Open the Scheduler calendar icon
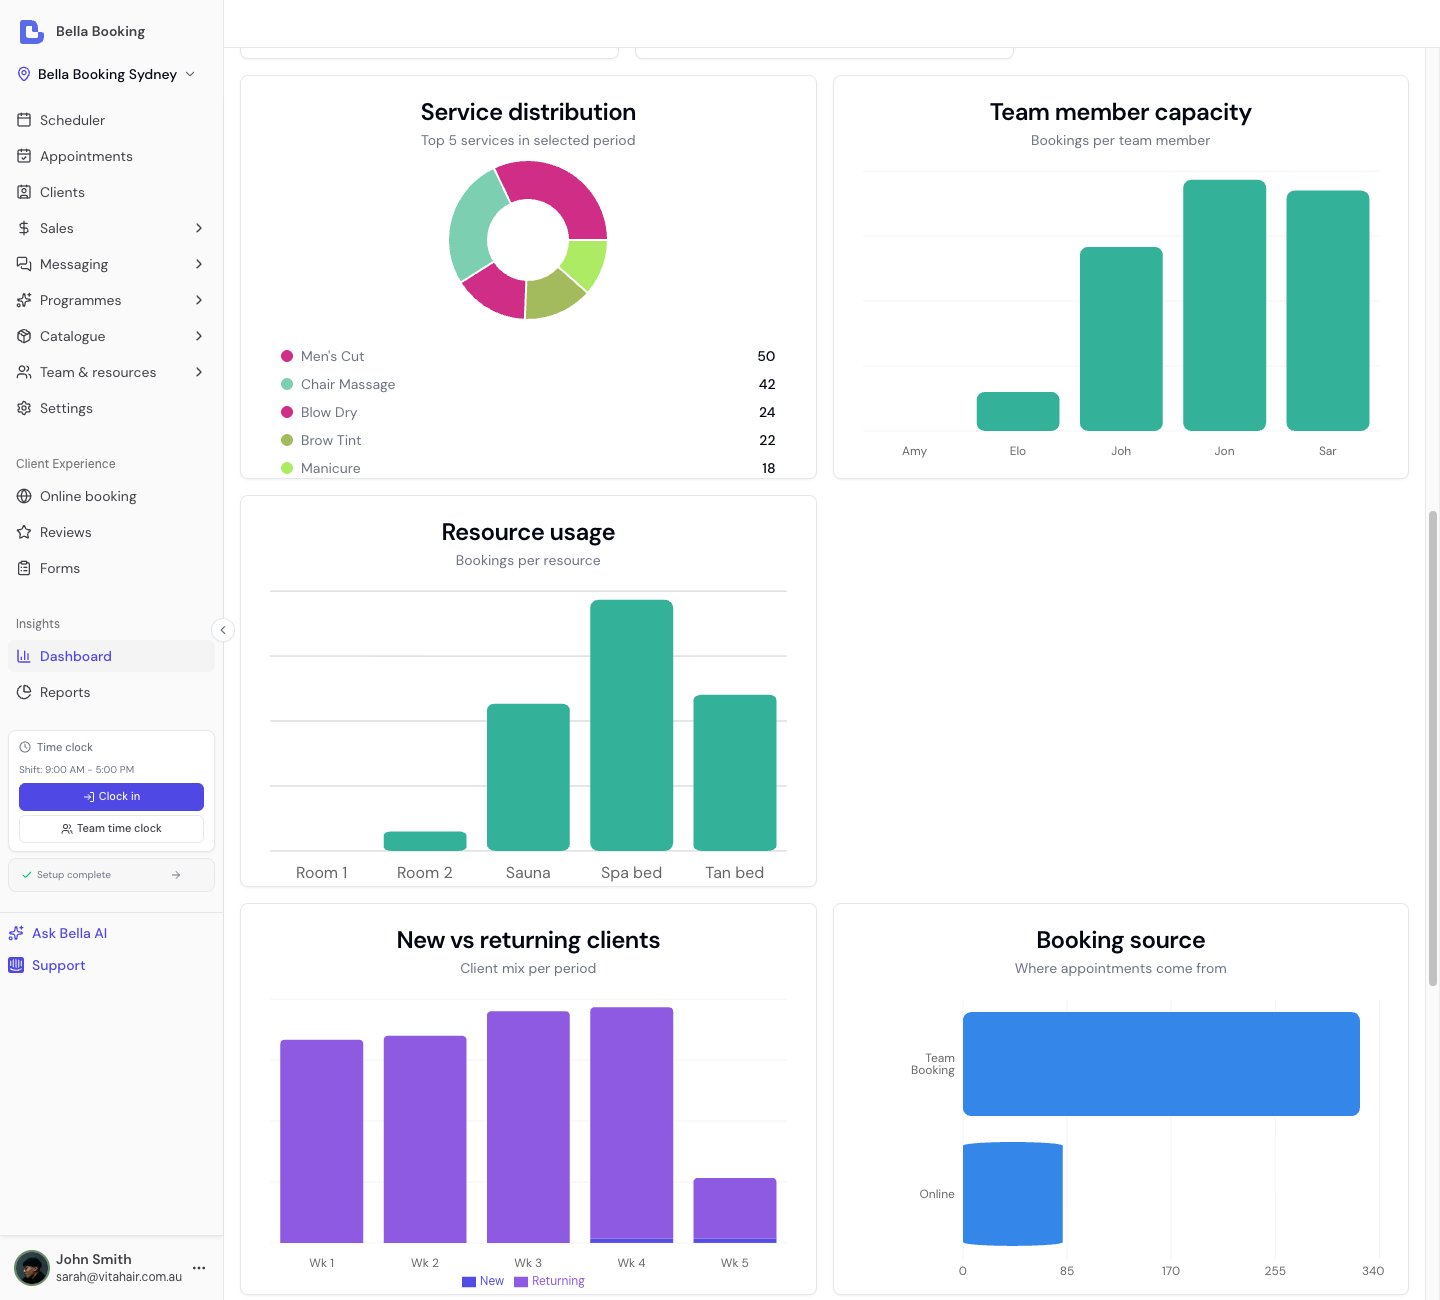This screenshot has width=1440, height=1300. pyautogui.click(x=24, y=120)
